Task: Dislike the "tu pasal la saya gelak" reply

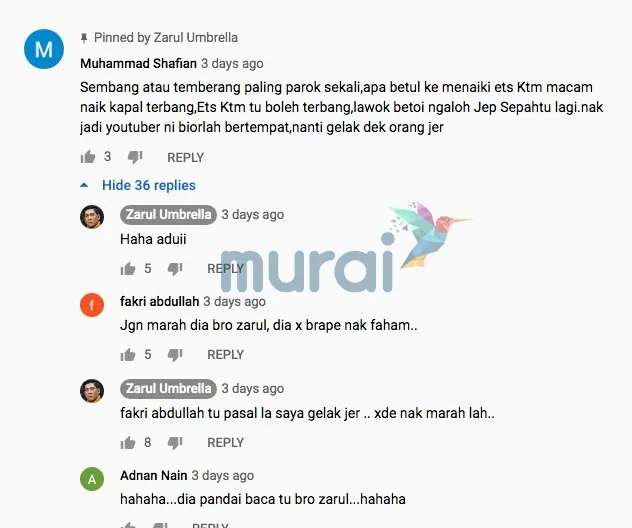Action: click(175, 443)
